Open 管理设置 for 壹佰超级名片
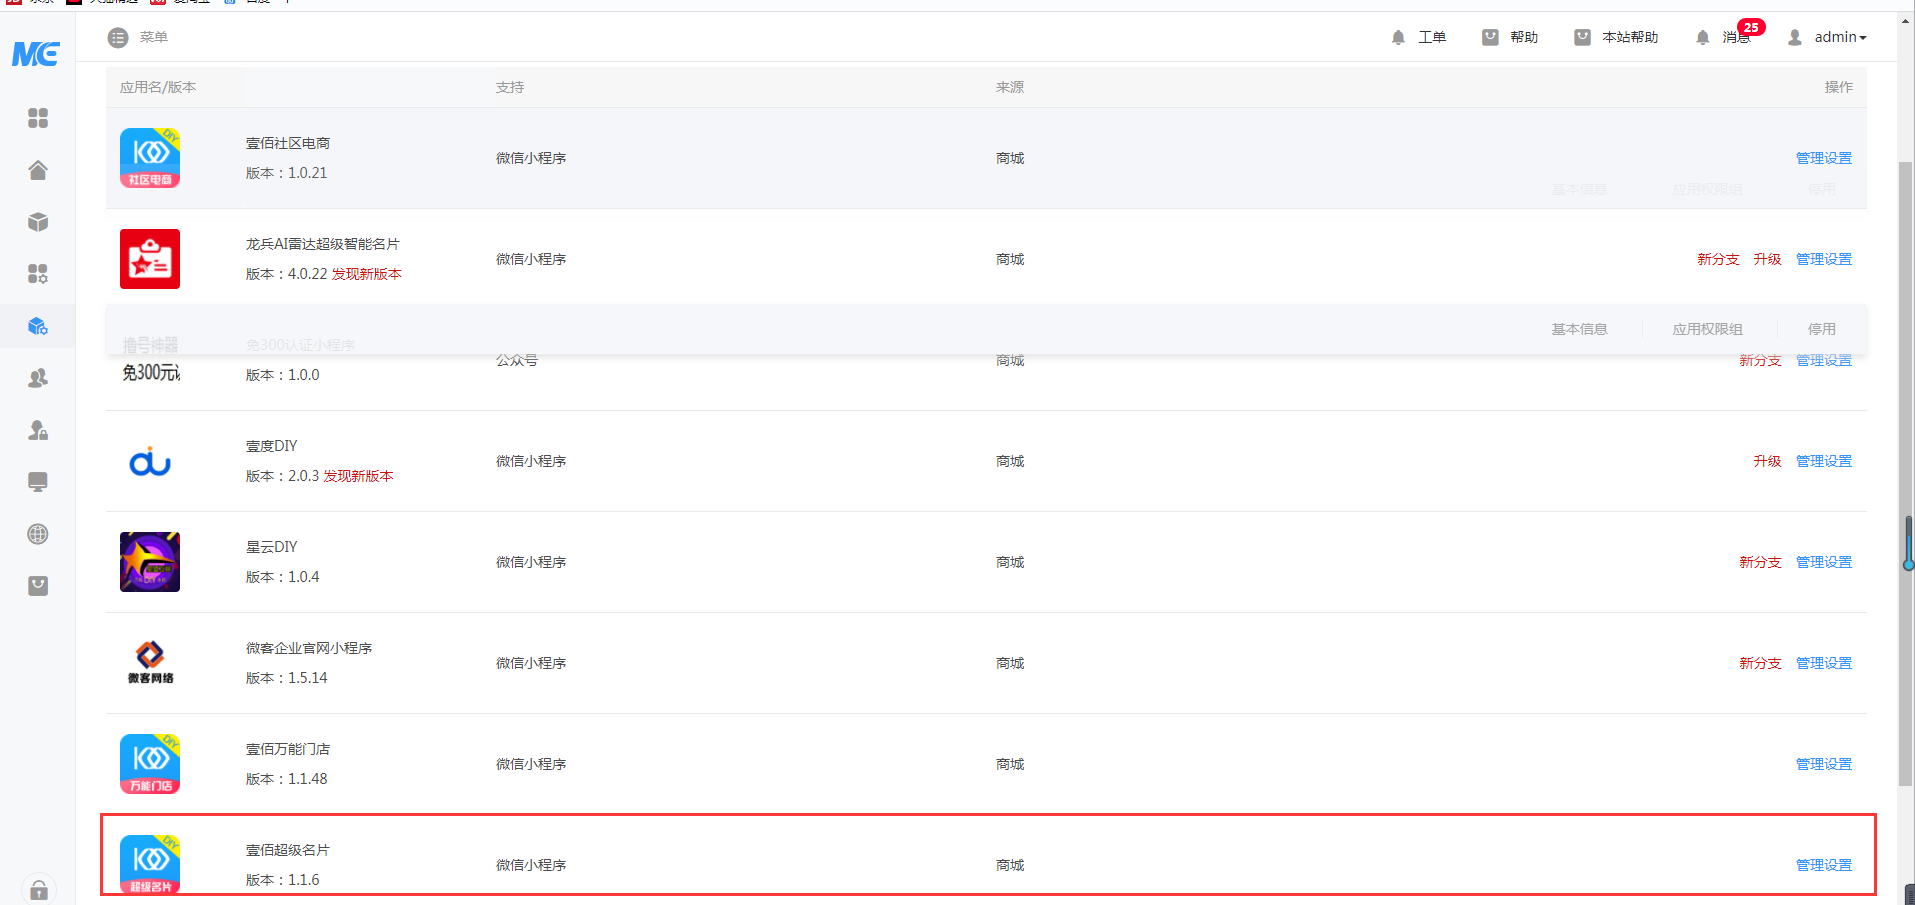1915x905 pixels. 1824,865
